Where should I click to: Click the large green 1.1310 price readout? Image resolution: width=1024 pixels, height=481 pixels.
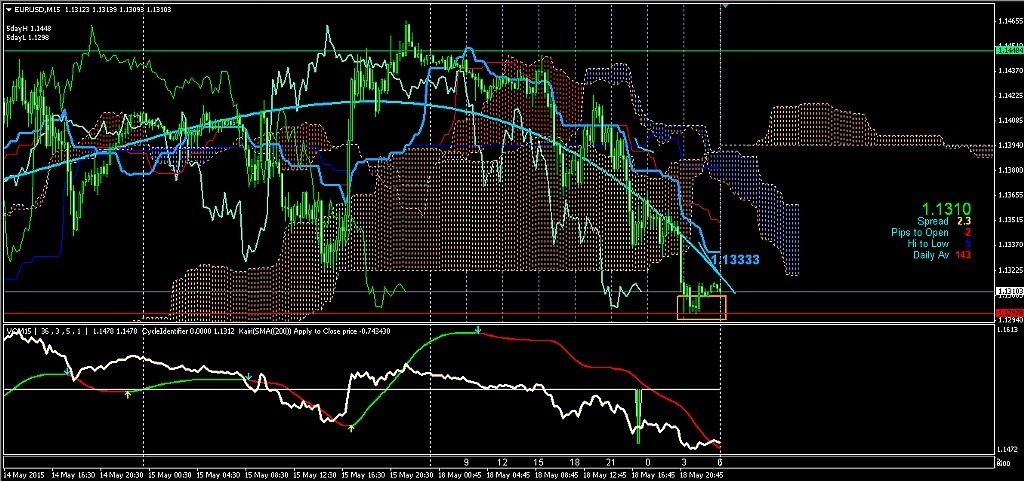click(946, 209)
